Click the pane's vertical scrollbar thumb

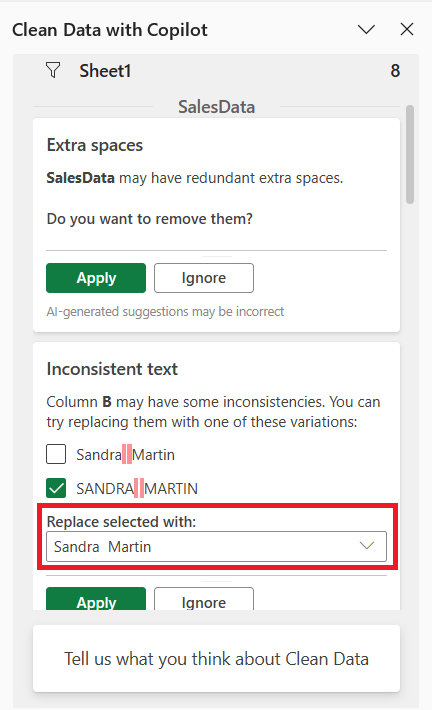(x=410, y=154)
